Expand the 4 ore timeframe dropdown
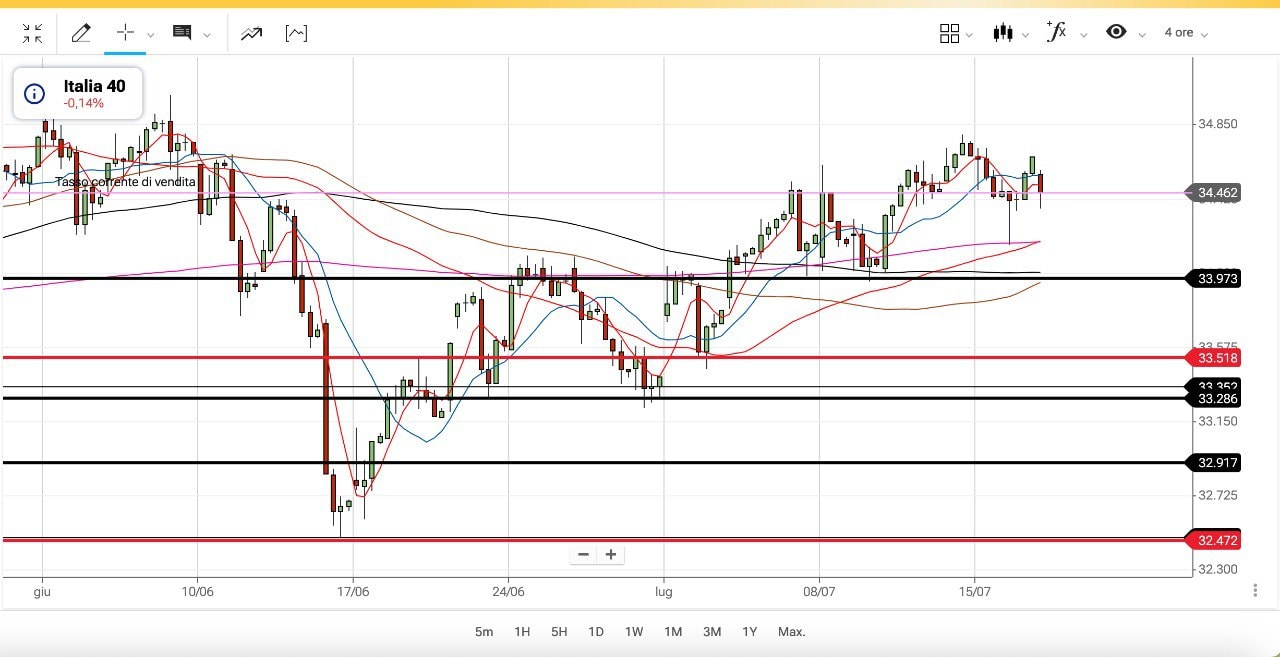Screen dimensions: 1280x657 [x=1186, y=33]
